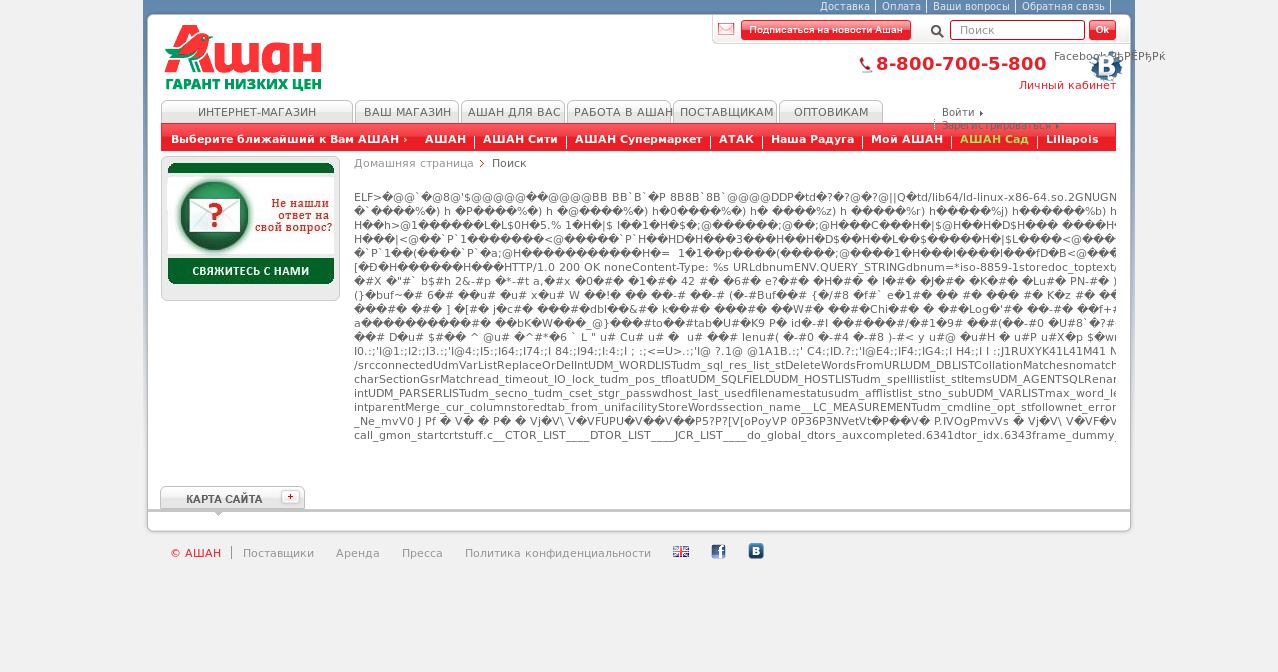Viewport: 1278px width, 672px height.
Task: Click 'Подписаться на новости Ашан' button
Action: pyautogui.click(x=826, y=30)
